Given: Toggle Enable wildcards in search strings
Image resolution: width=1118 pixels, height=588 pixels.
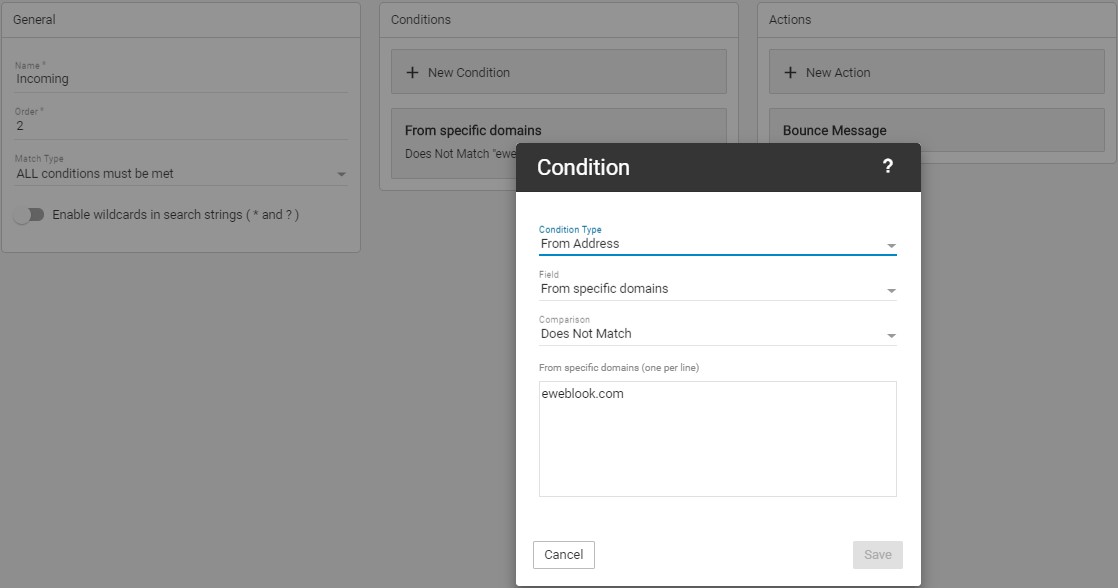Looking at the screenshot, I should coord(29,215).
